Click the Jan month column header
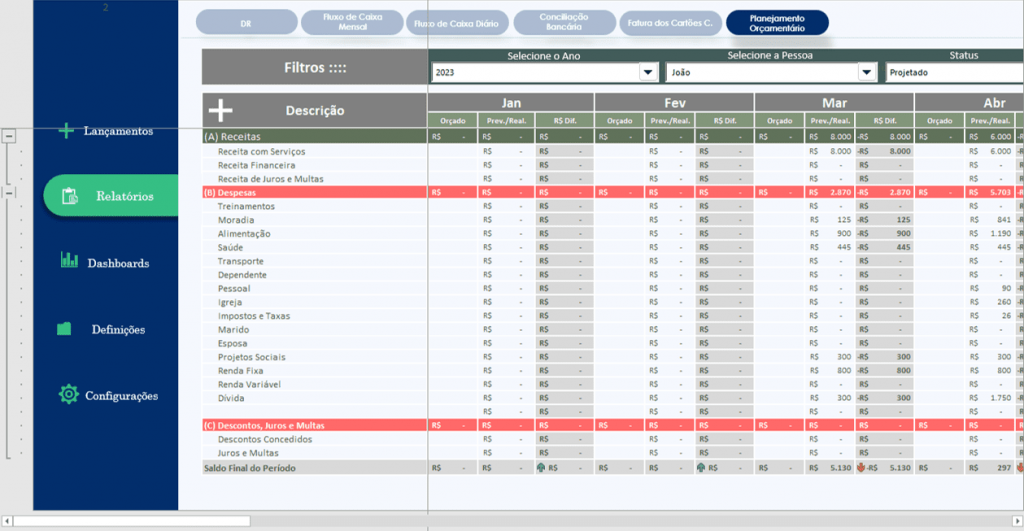Image resolution: width=1024 pixels, height=531 pixels. 511,103
